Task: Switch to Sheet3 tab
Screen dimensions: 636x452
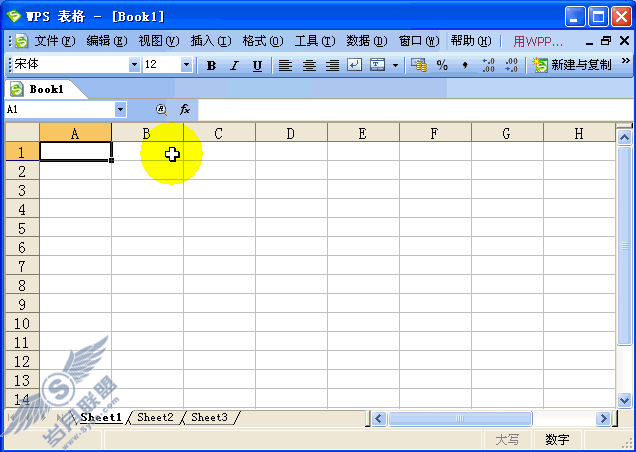Action: pyautogui.click(x=209, y=417)
